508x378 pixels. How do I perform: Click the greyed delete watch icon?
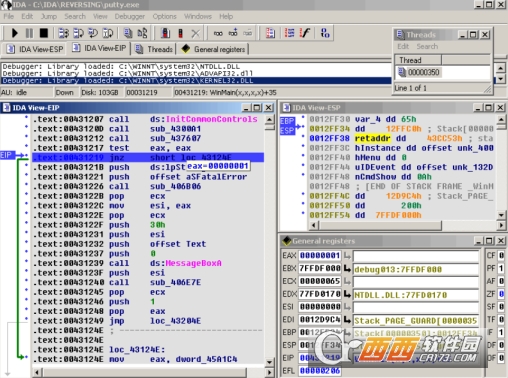tap(247, 33)
